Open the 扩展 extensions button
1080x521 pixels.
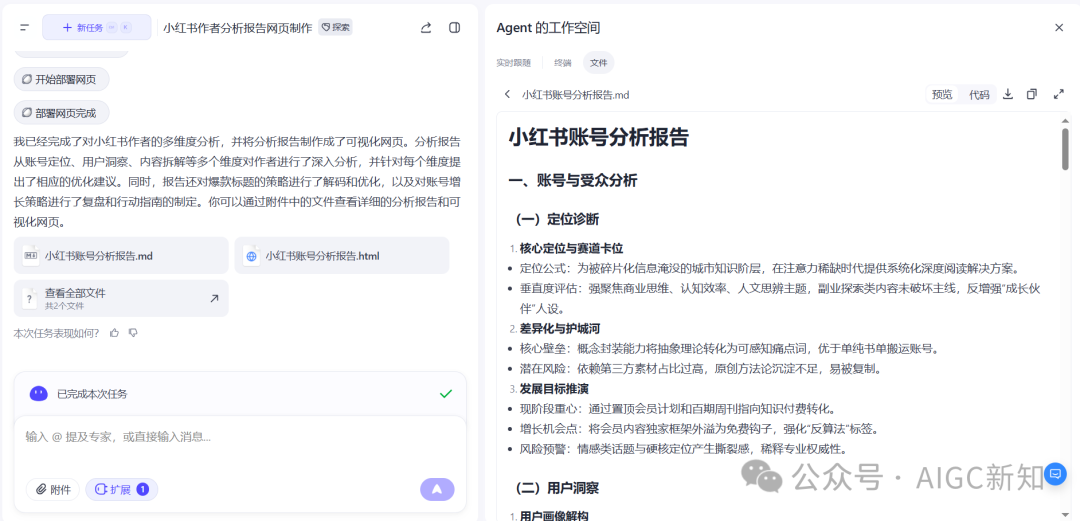click(x=122, y=489)
